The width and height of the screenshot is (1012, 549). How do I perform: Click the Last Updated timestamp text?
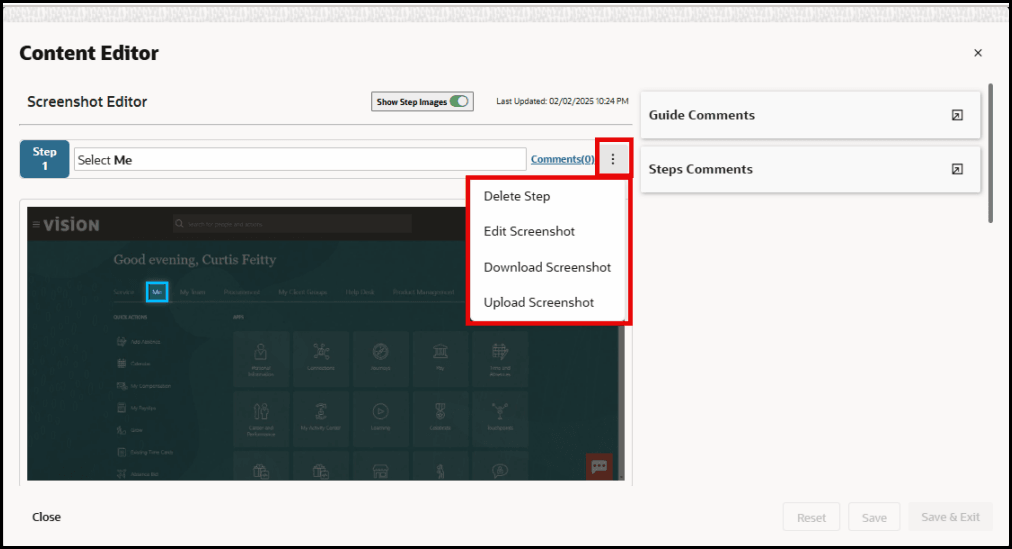(562, 101)
